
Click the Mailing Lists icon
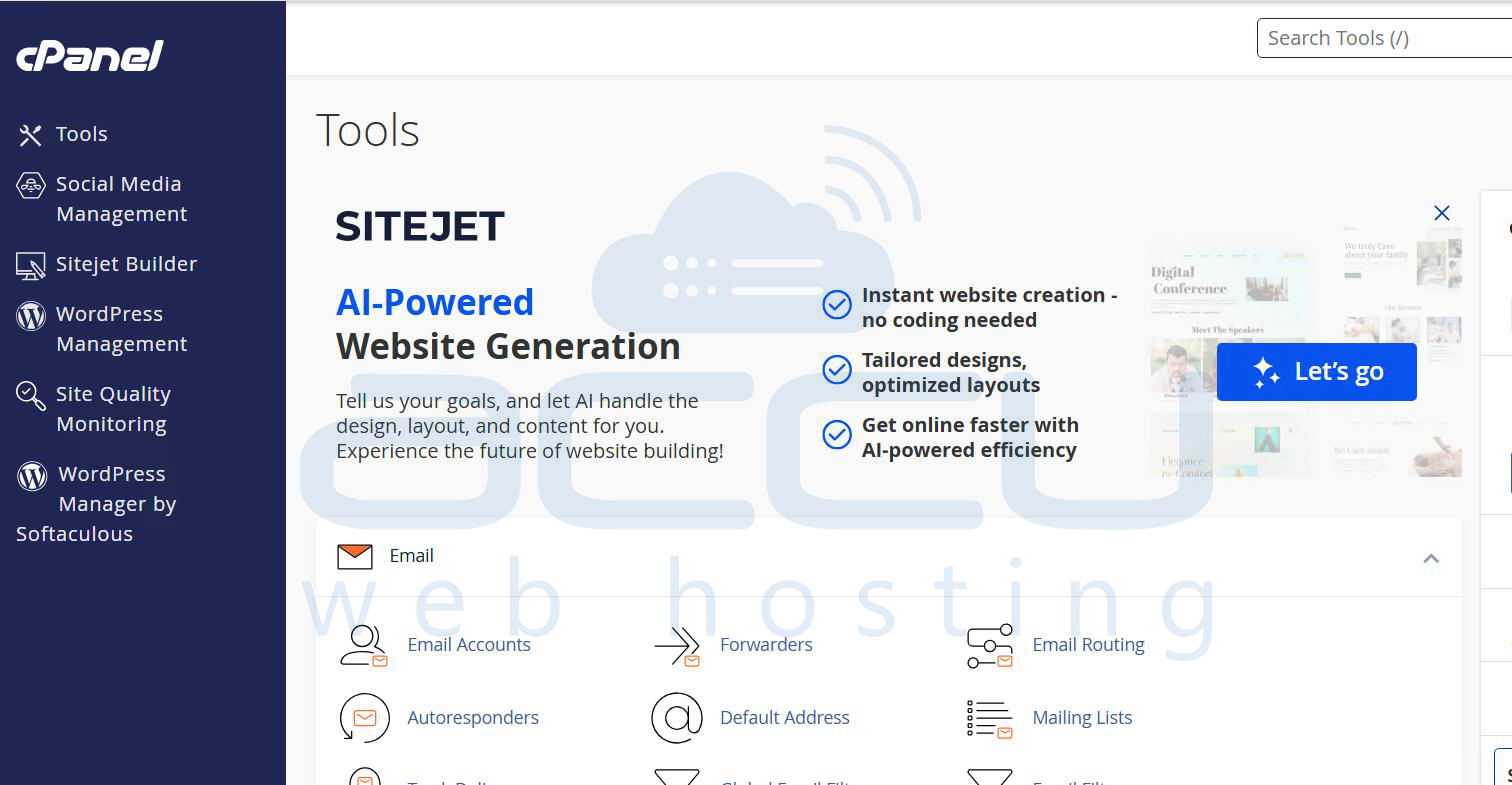(x=989, y=718)
